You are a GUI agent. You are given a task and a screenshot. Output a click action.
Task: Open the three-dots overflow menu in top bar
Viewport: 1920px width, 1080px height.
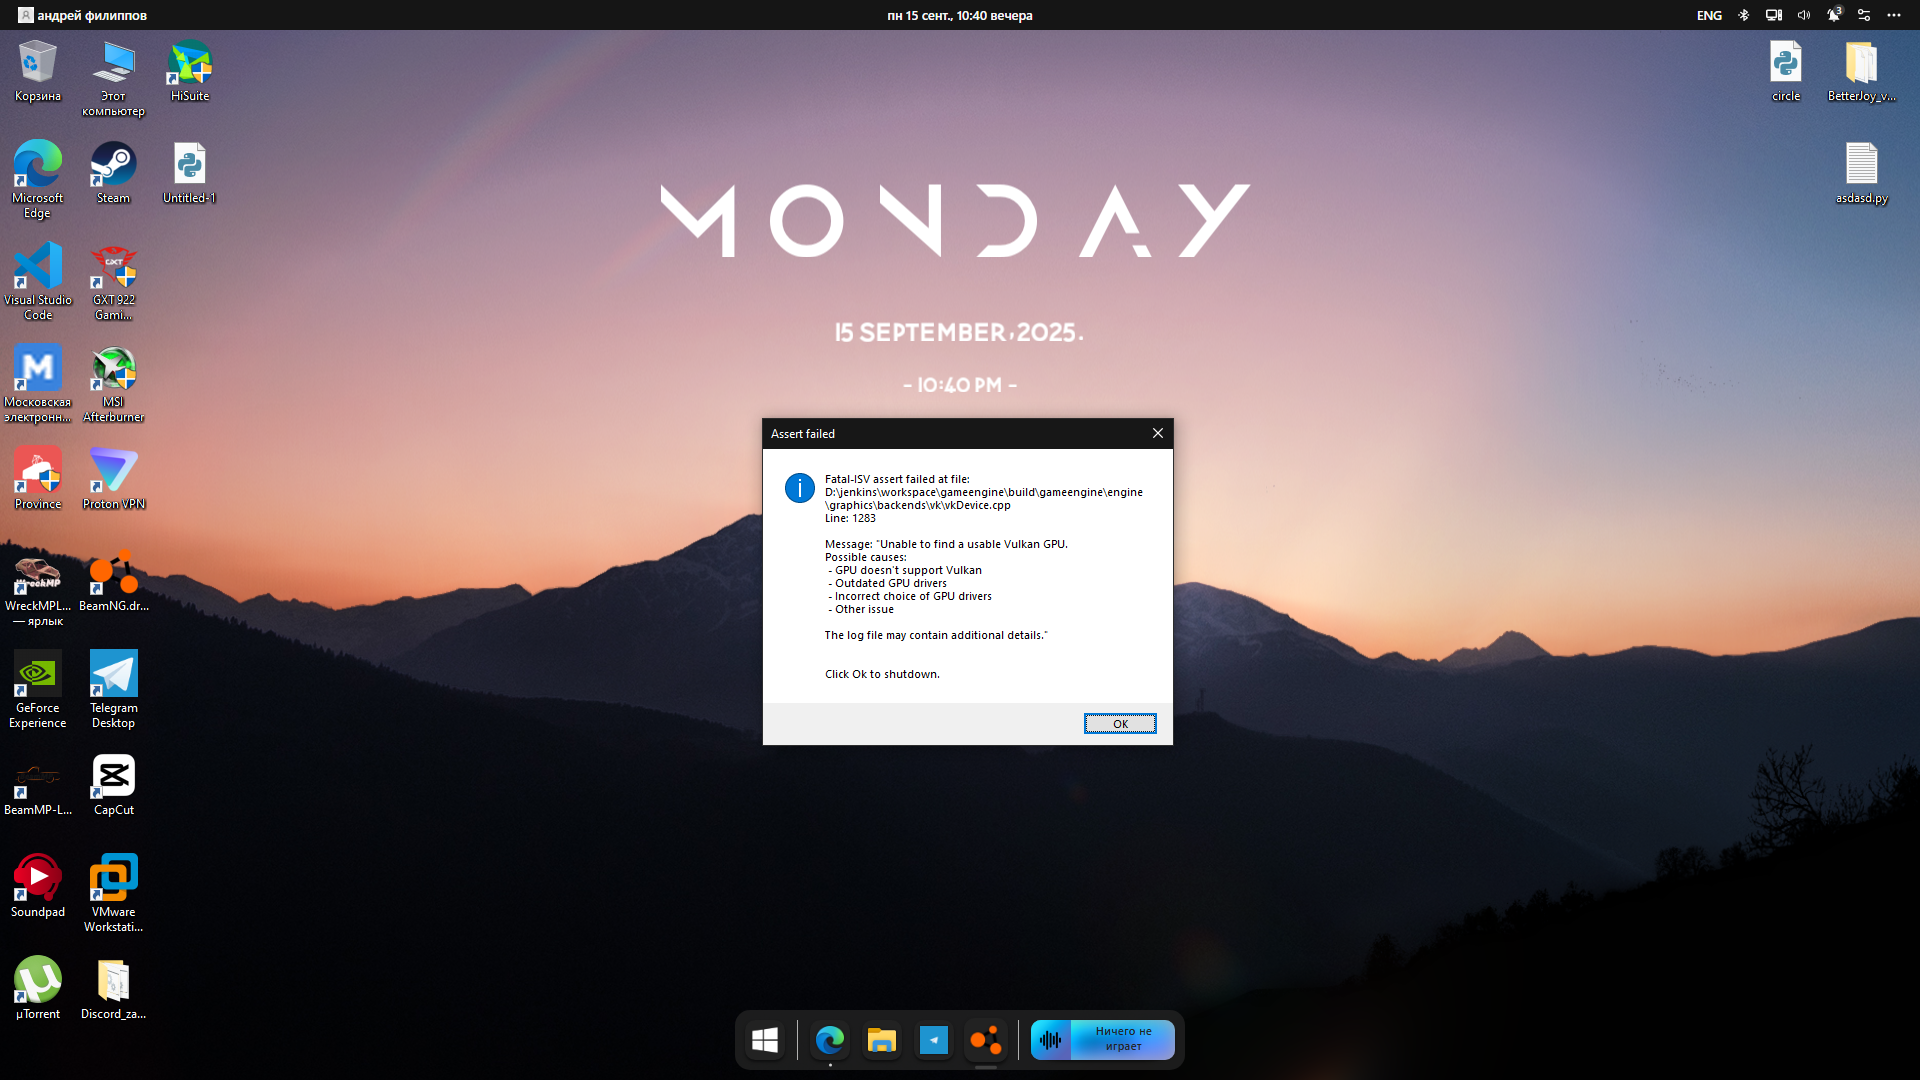coord(1893,15)
